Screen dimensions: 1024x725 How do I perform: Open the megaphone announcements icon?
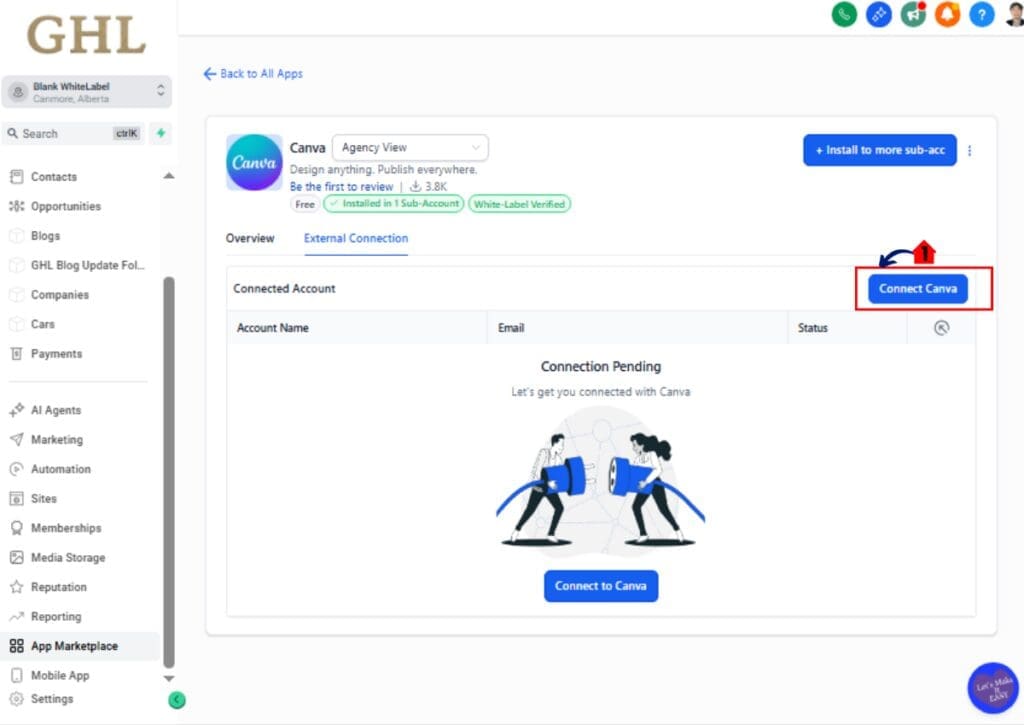click(913, 15)
